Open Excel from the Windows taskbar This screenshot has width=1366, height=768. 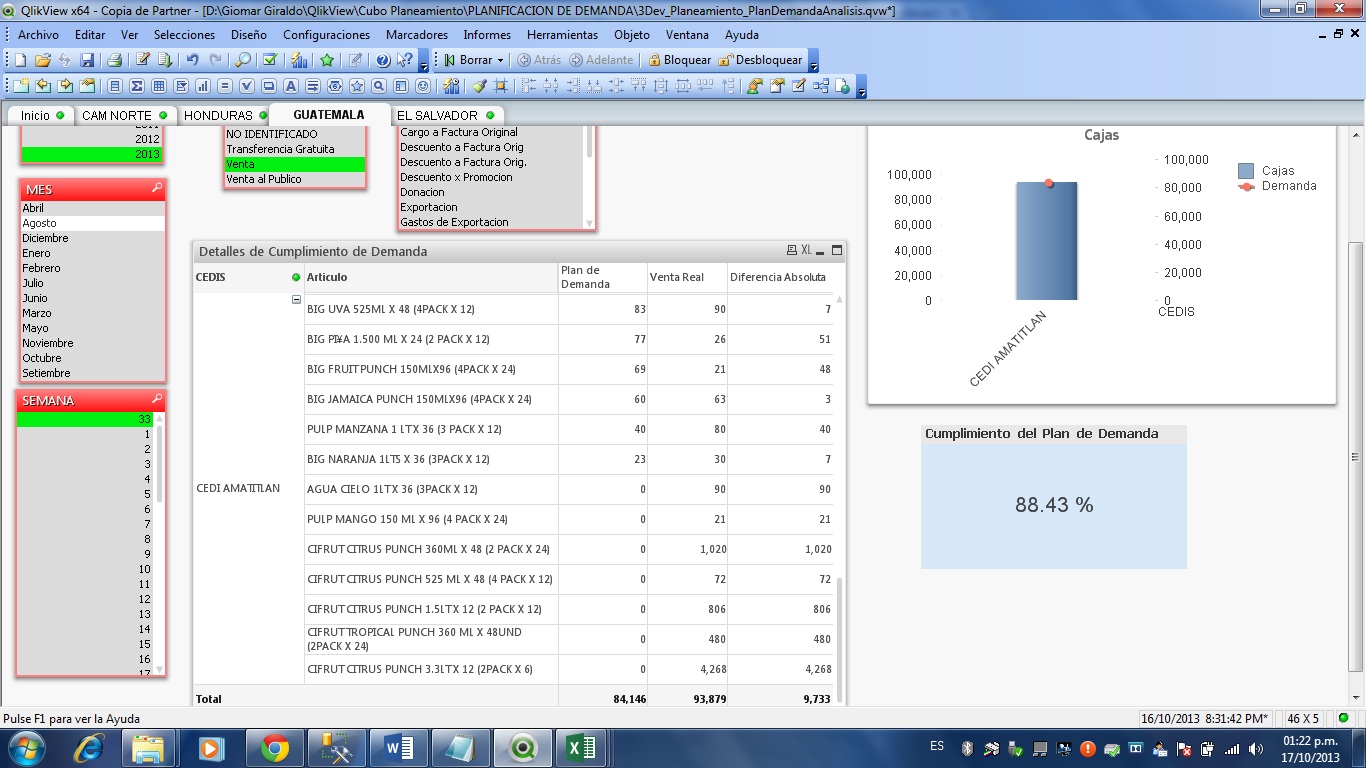tap(582, 748)
